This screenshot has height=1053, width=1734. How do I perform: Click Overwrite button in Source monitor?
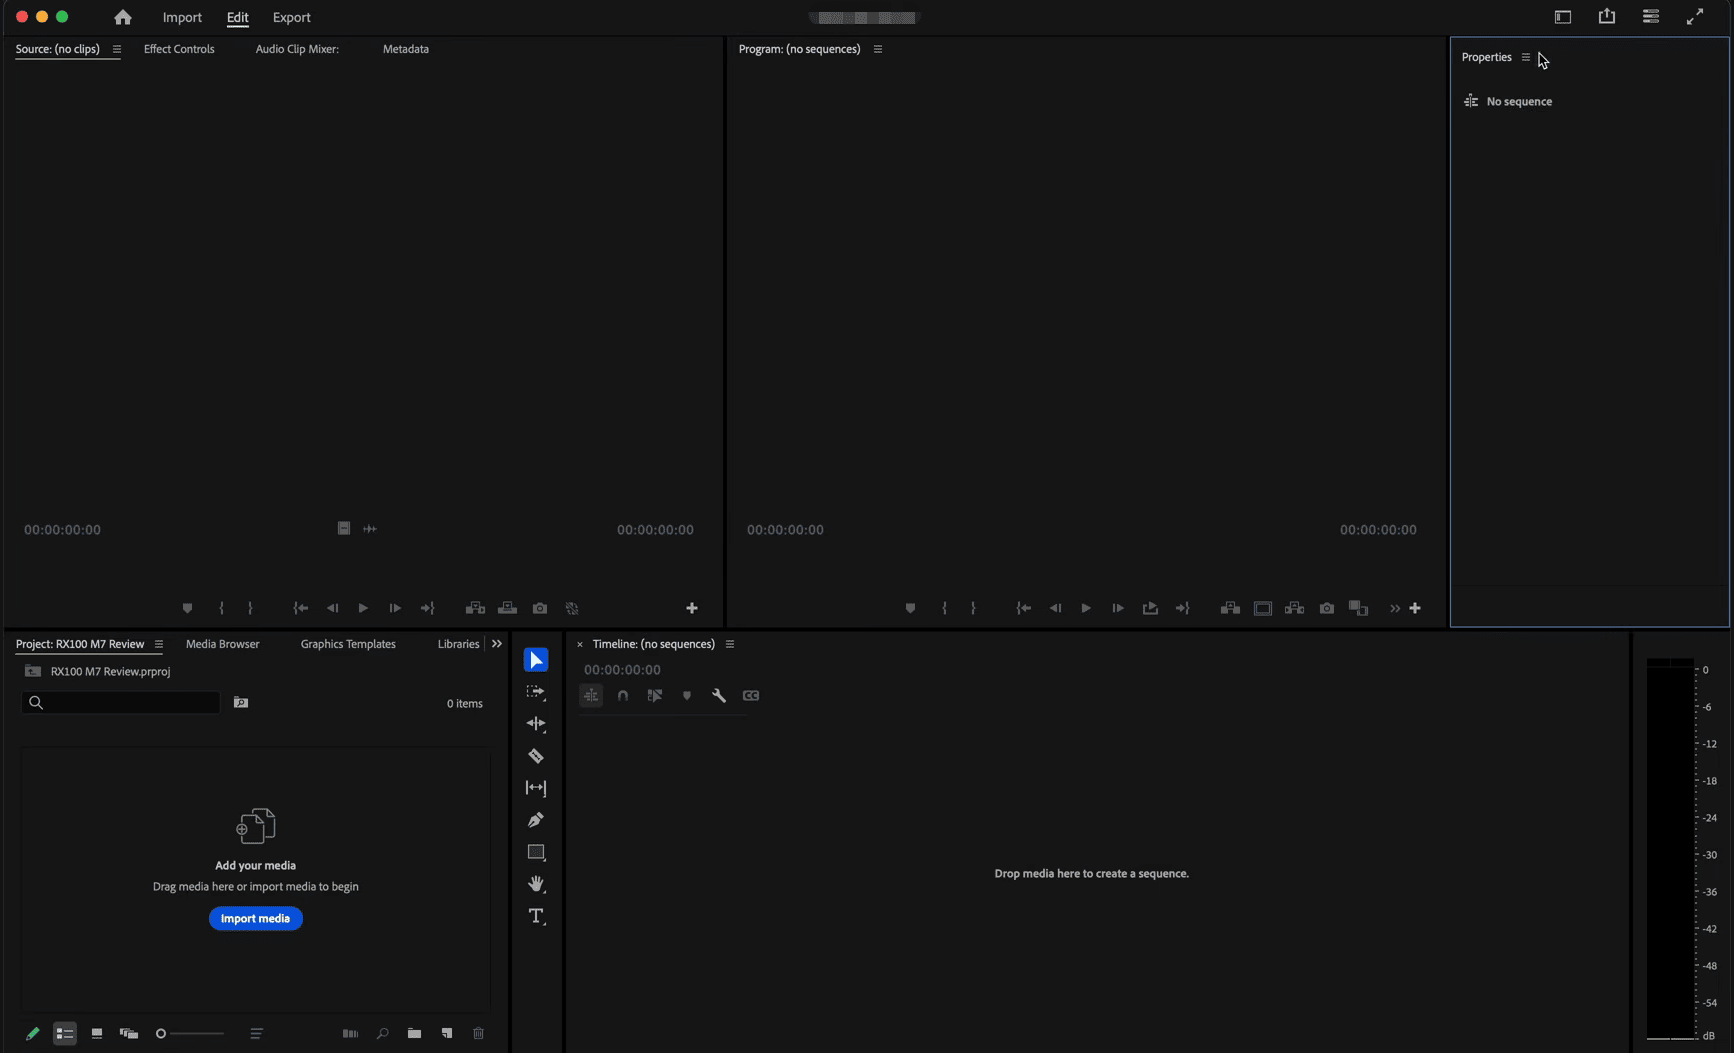coord(508,608)
